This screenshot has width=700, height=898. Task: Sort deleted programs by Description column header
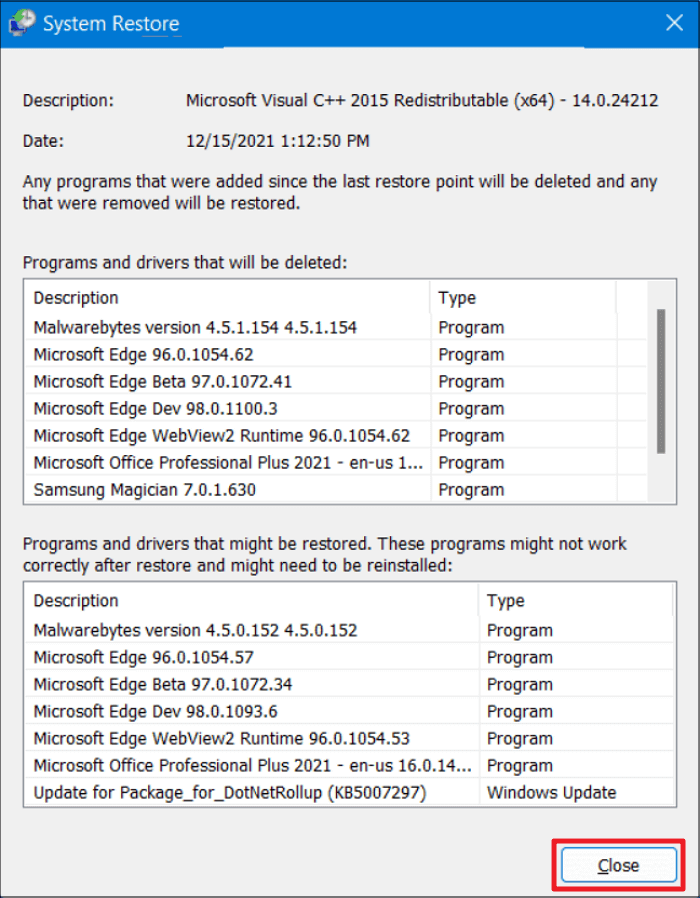point(230,298)
